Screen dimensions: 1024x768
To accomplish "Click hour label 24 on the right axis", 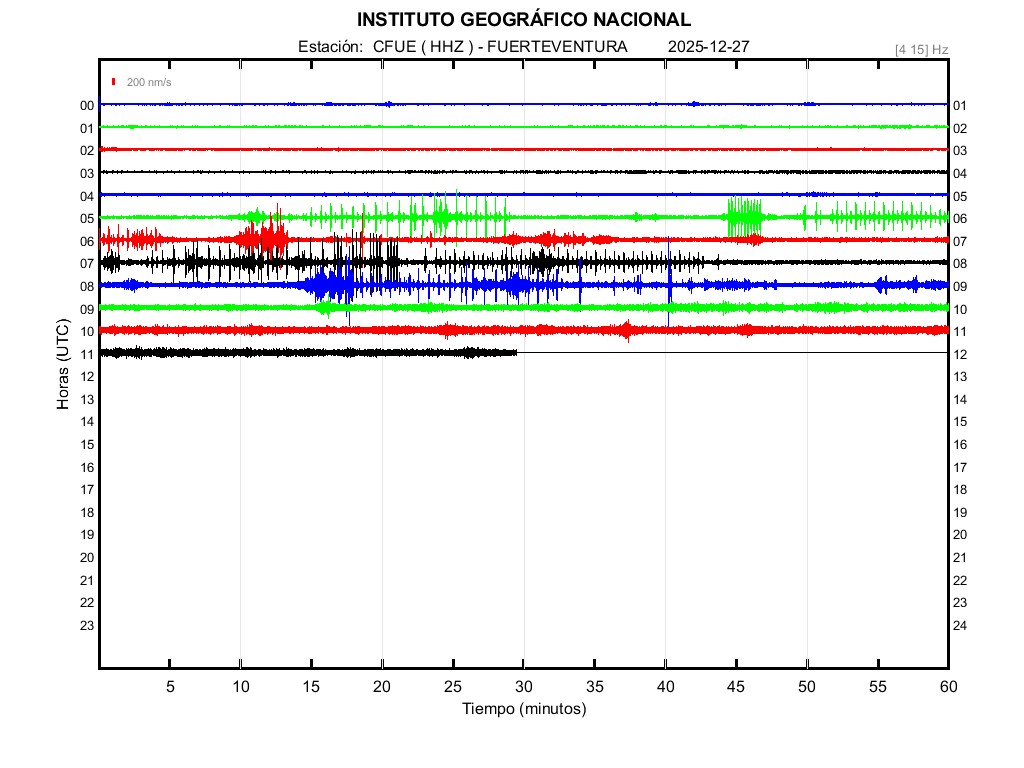I will point(960,626).
